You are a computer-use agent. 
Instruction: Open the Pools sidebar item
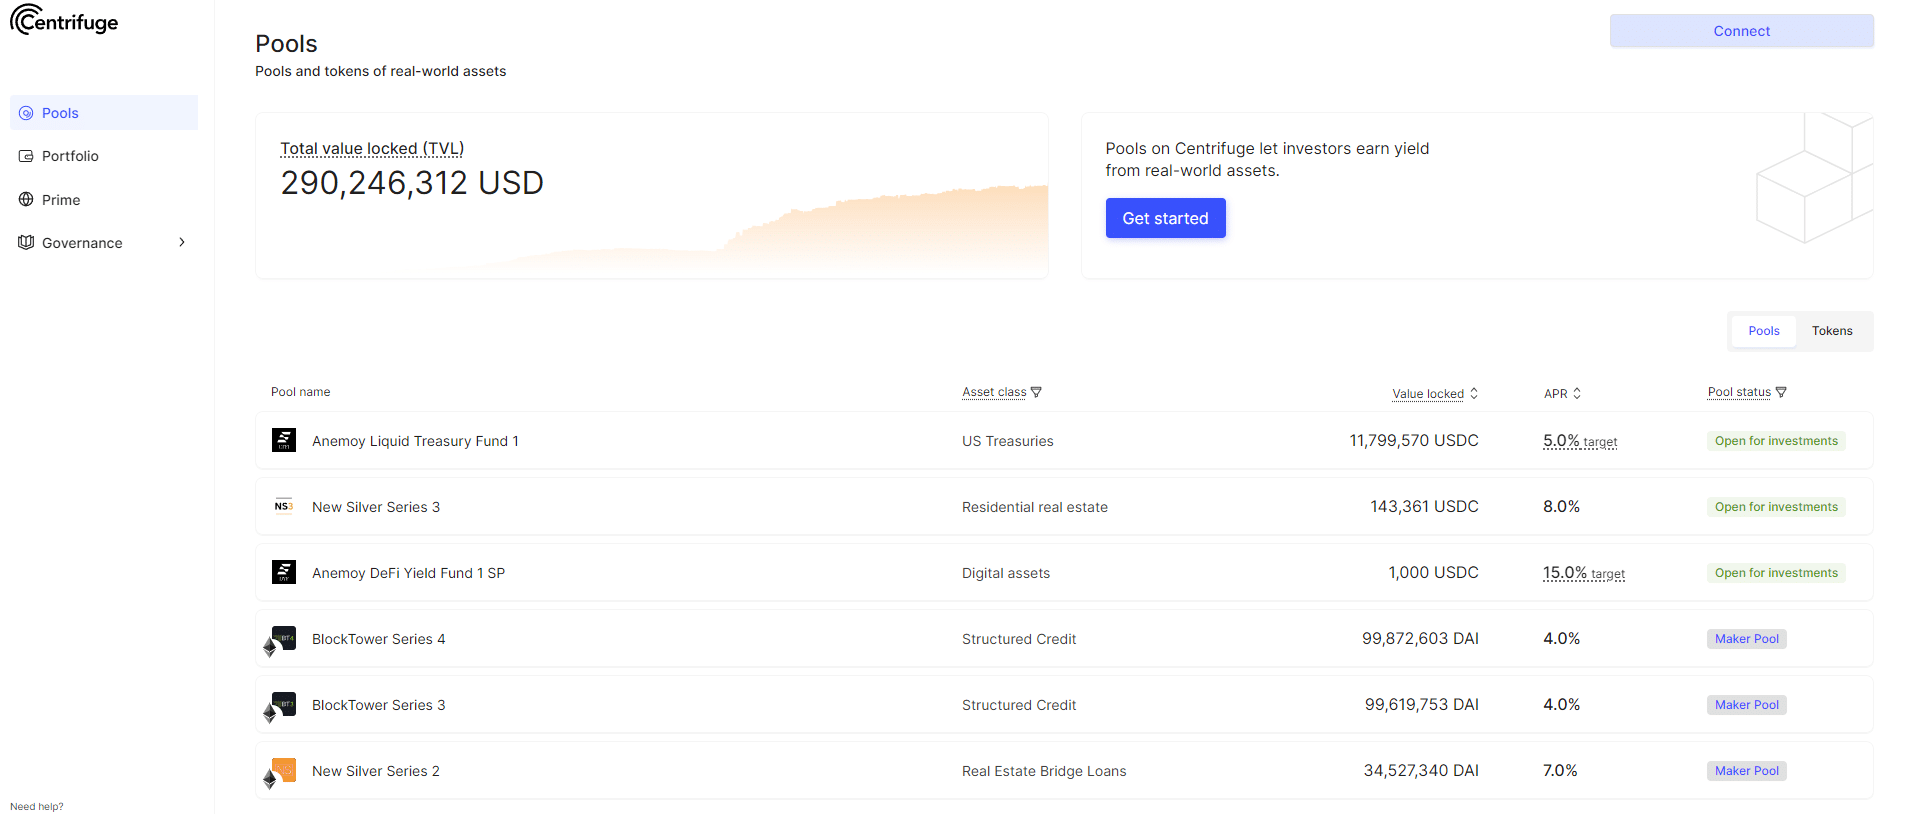[x=104, y=113]
